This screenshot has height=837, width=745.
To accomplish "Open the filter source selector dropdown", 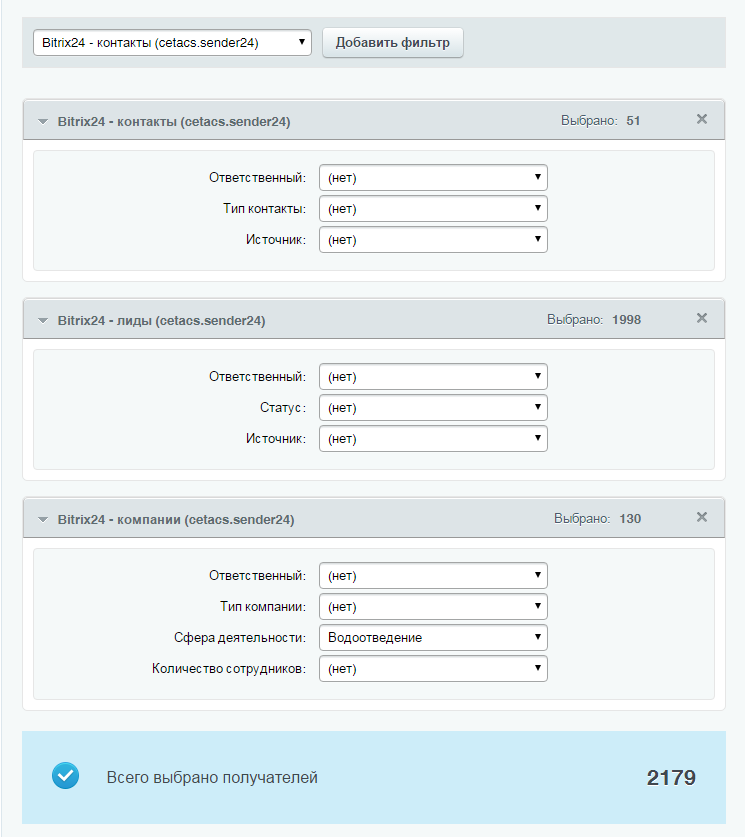I will coord(172,43).
